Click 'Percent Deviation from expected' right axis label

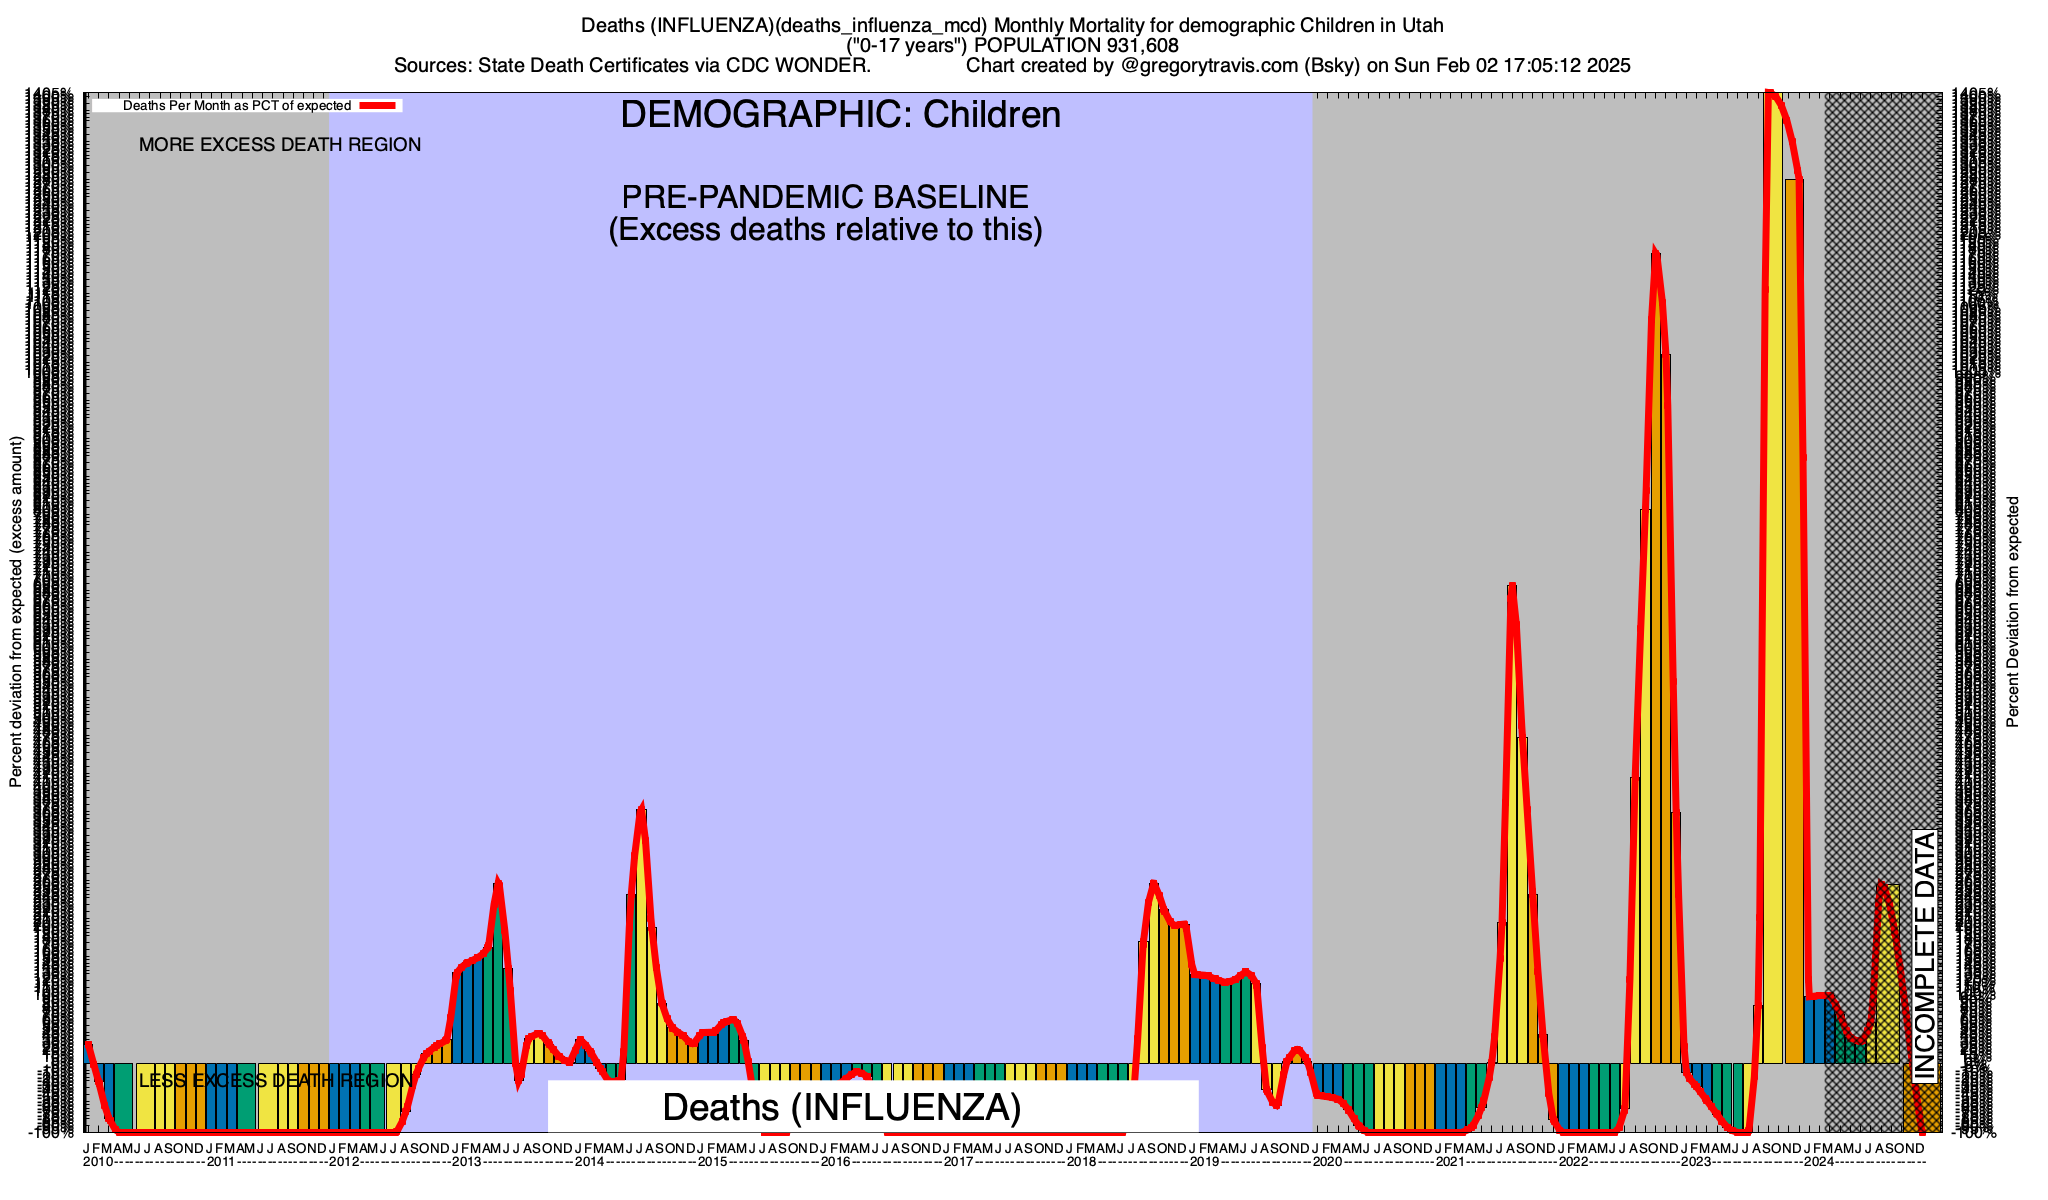2013,612
